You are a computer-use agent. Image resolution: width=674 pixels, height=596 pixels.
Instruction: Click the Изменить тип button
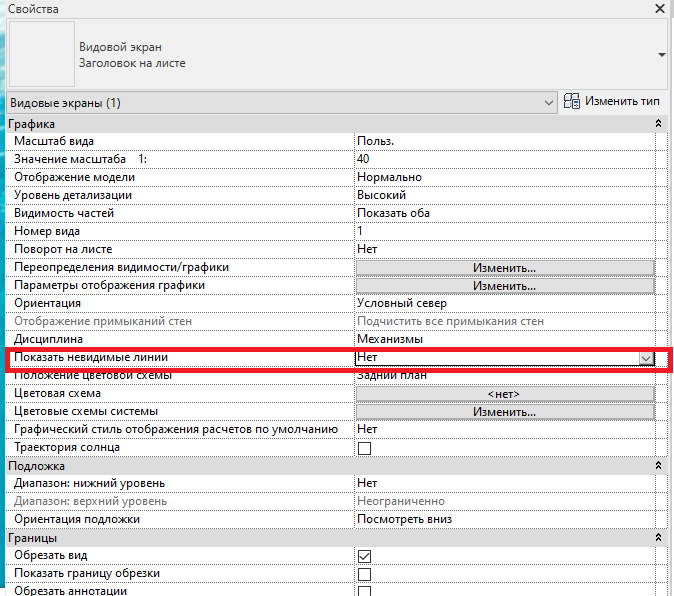coord(612,101)
